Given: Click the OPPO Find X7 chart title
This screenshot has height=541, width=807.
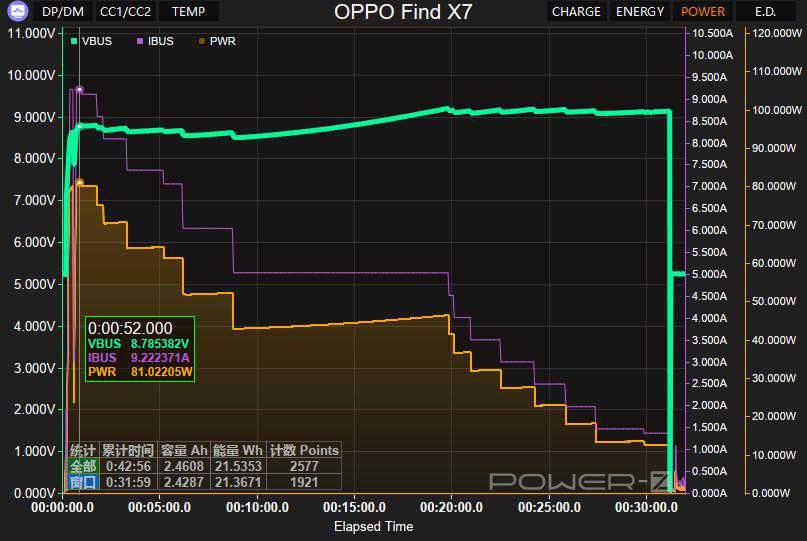Looking at the screenshot, I should point(403,12).
